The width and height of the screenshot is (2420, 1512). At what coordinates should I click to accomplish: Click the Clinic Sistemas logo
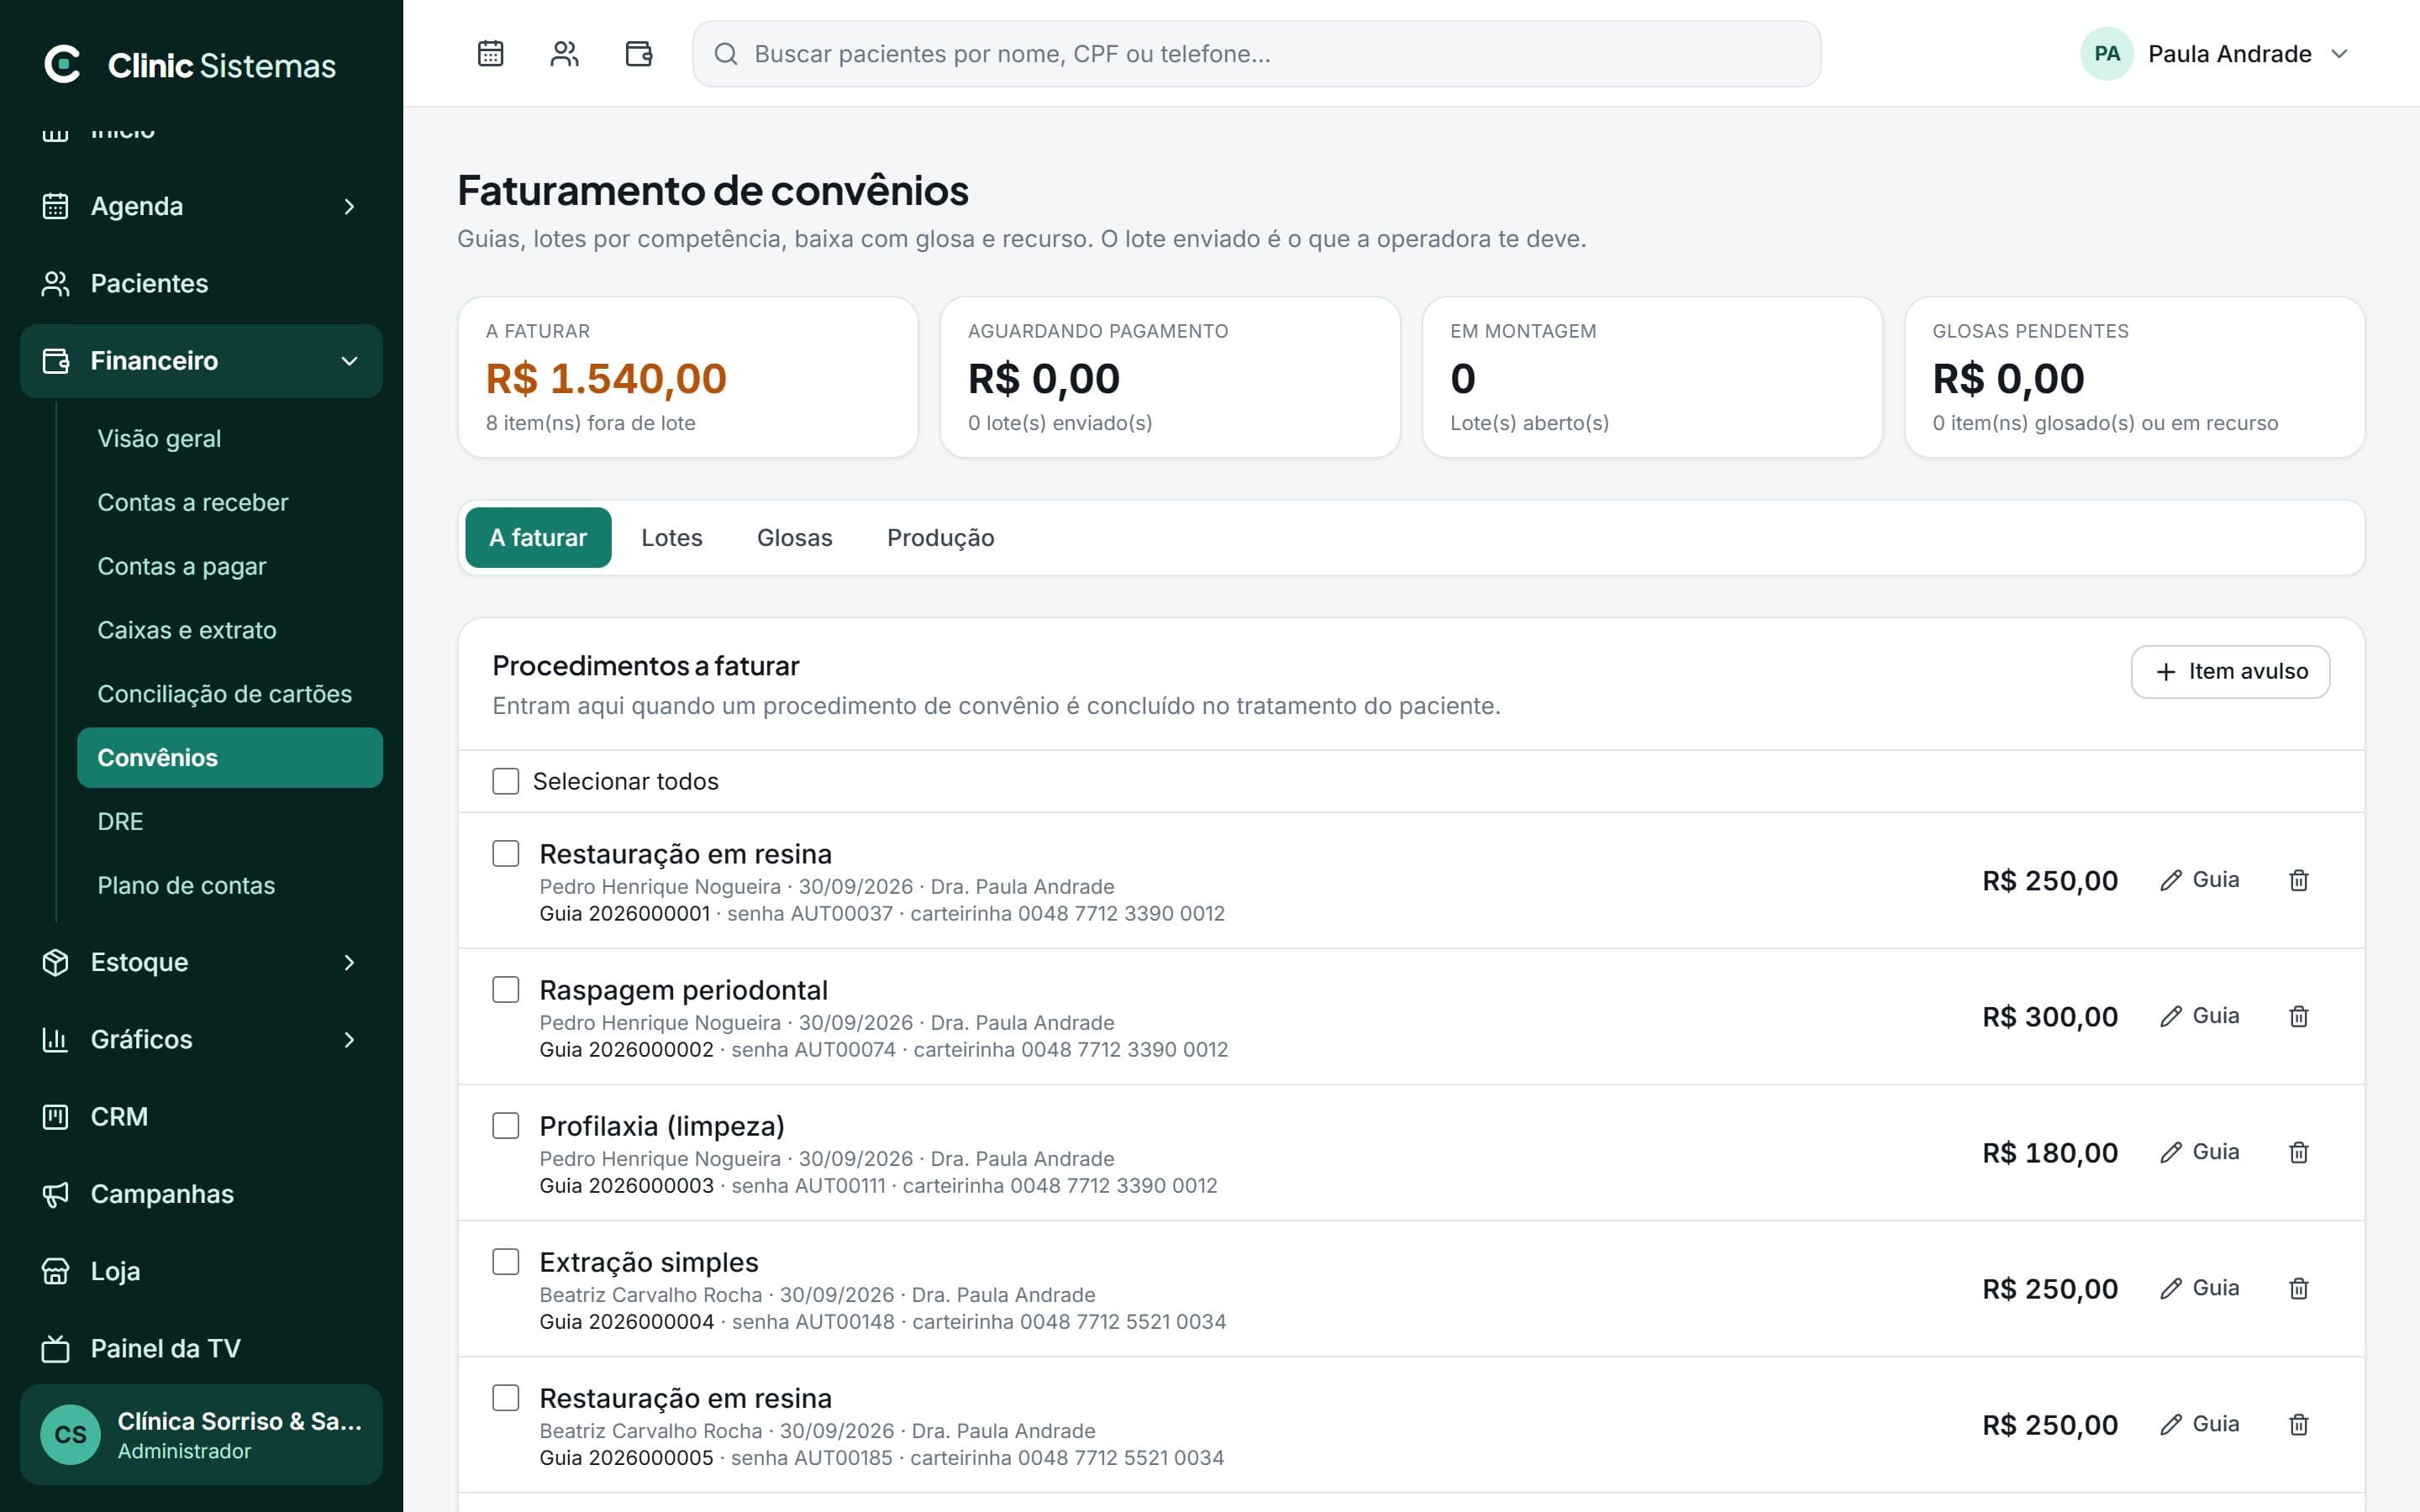(x=190, y=65)
